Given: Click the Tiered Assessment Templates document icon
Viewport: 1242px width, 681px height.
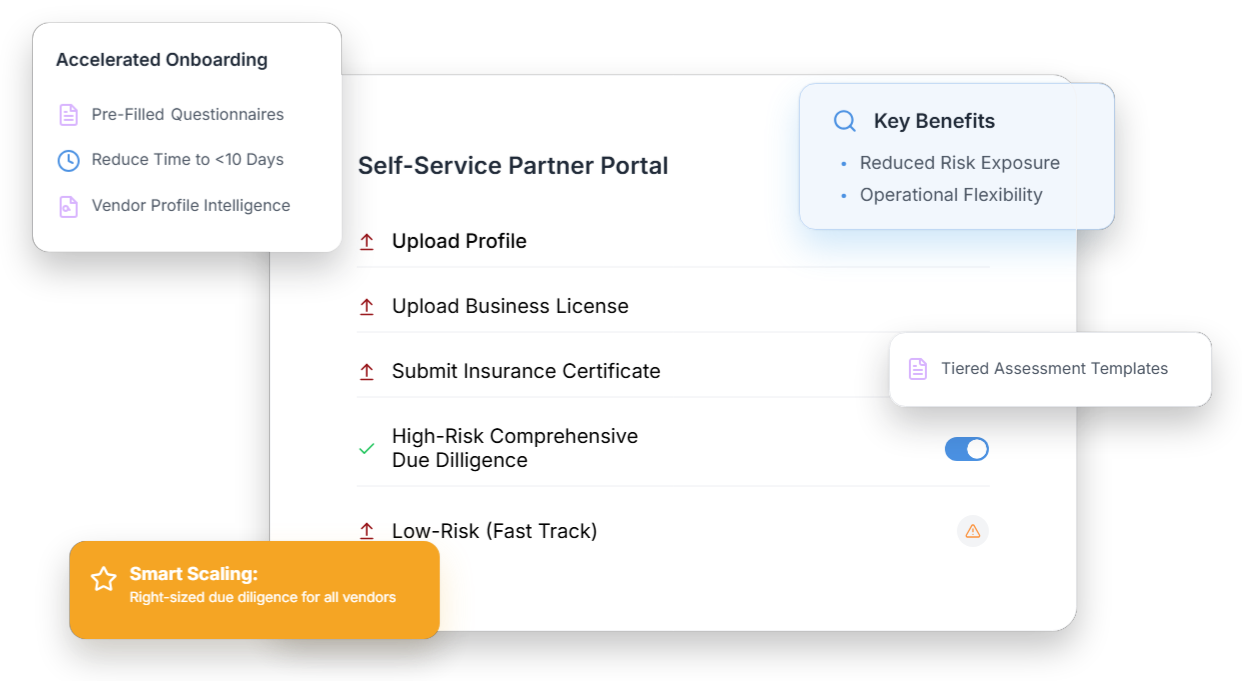Looking at the screenshot, I should (x=917, y=368).
